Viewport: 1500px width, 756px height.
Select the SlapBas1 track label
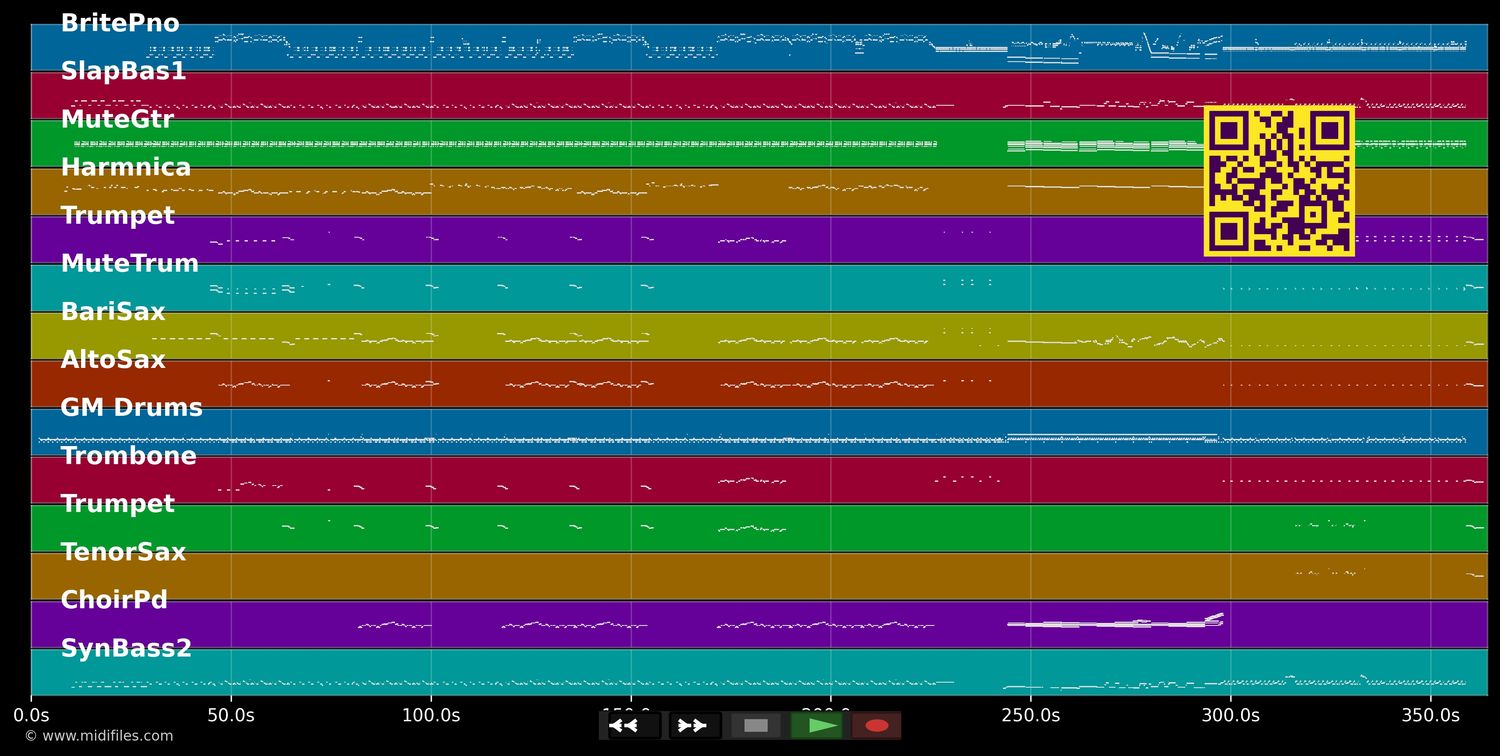tap(123, 72)
